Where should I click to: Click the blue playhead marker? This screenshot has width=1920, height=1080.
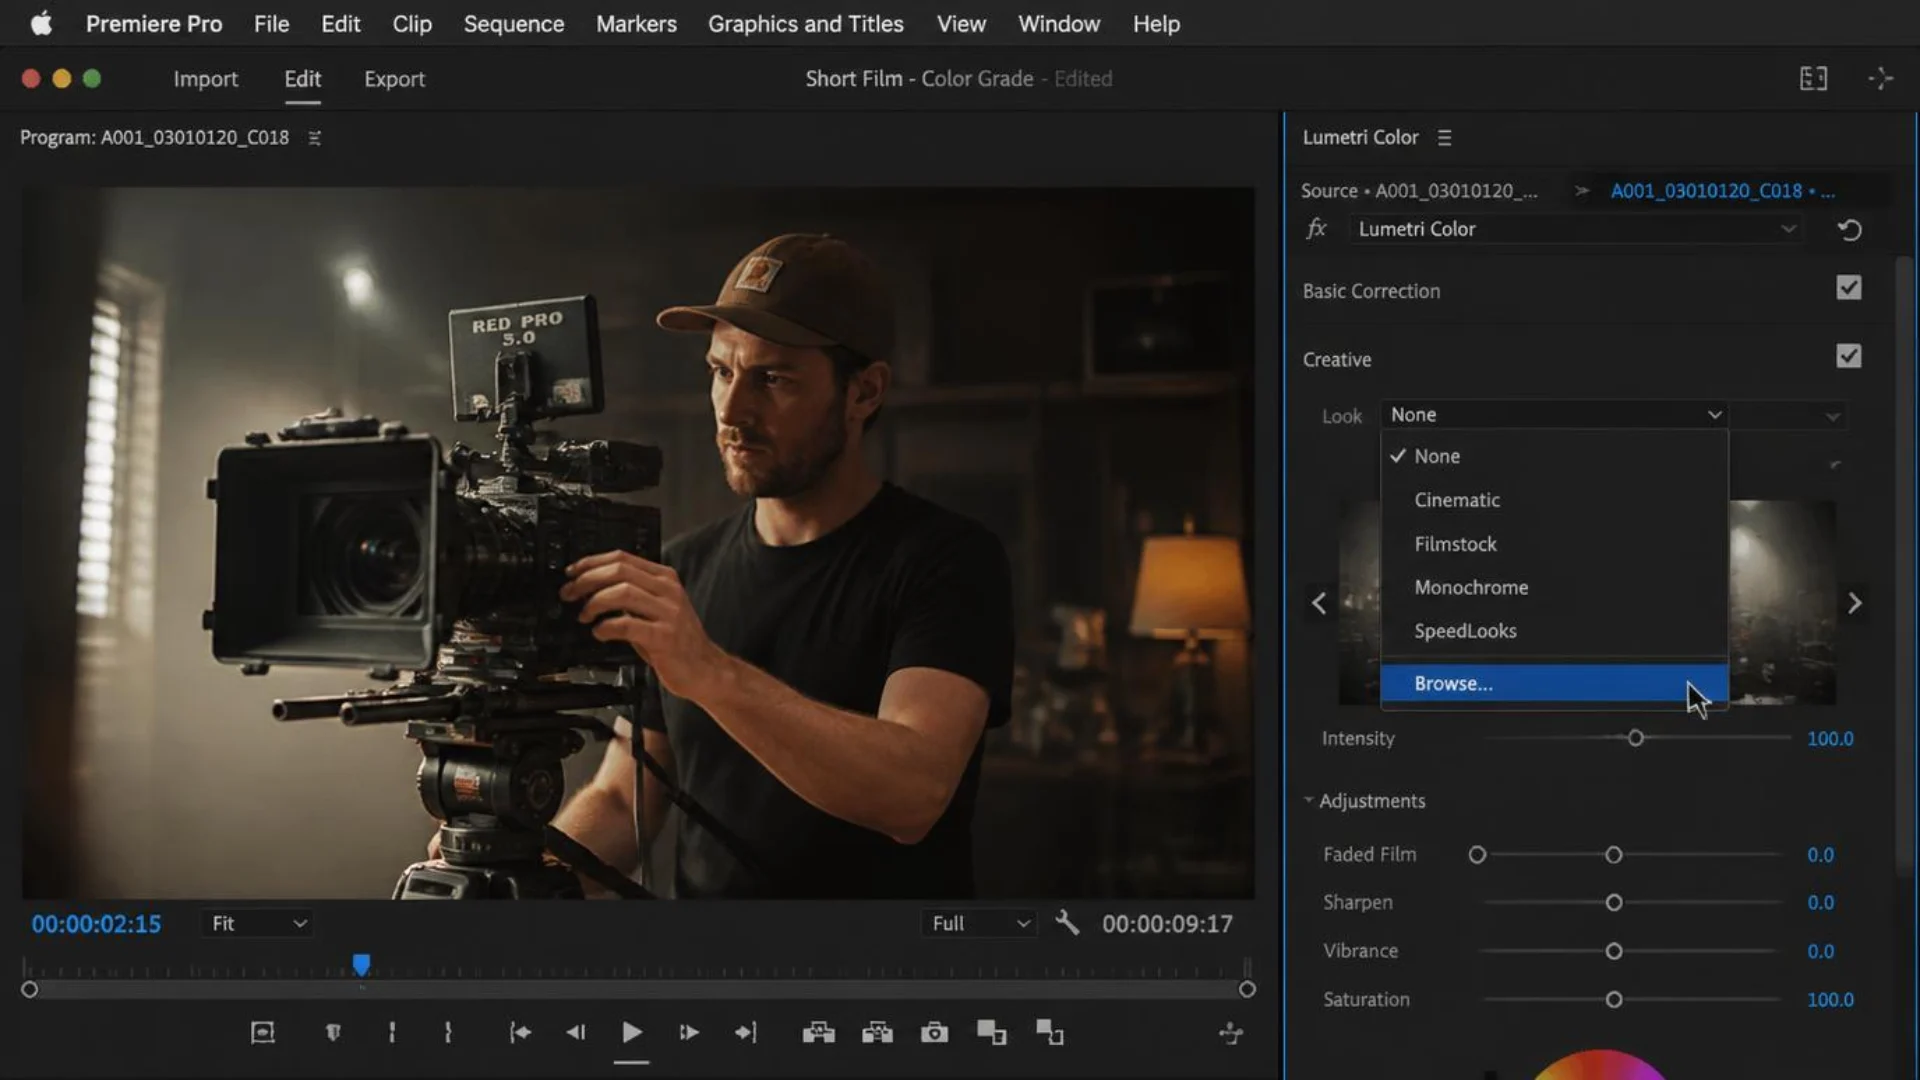361,964
